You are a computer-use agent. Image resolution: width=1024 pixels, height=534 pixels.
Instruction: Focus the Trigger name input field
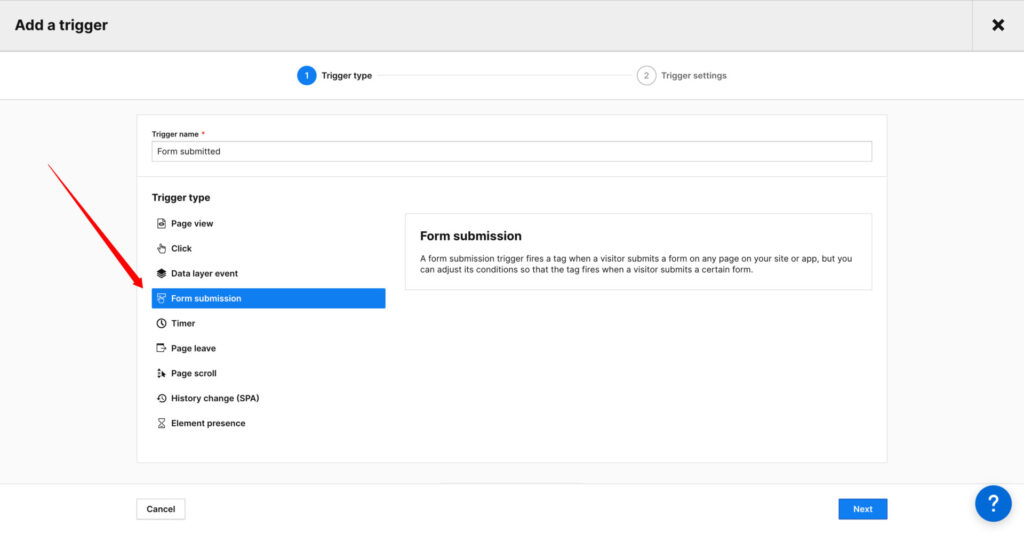511,152
